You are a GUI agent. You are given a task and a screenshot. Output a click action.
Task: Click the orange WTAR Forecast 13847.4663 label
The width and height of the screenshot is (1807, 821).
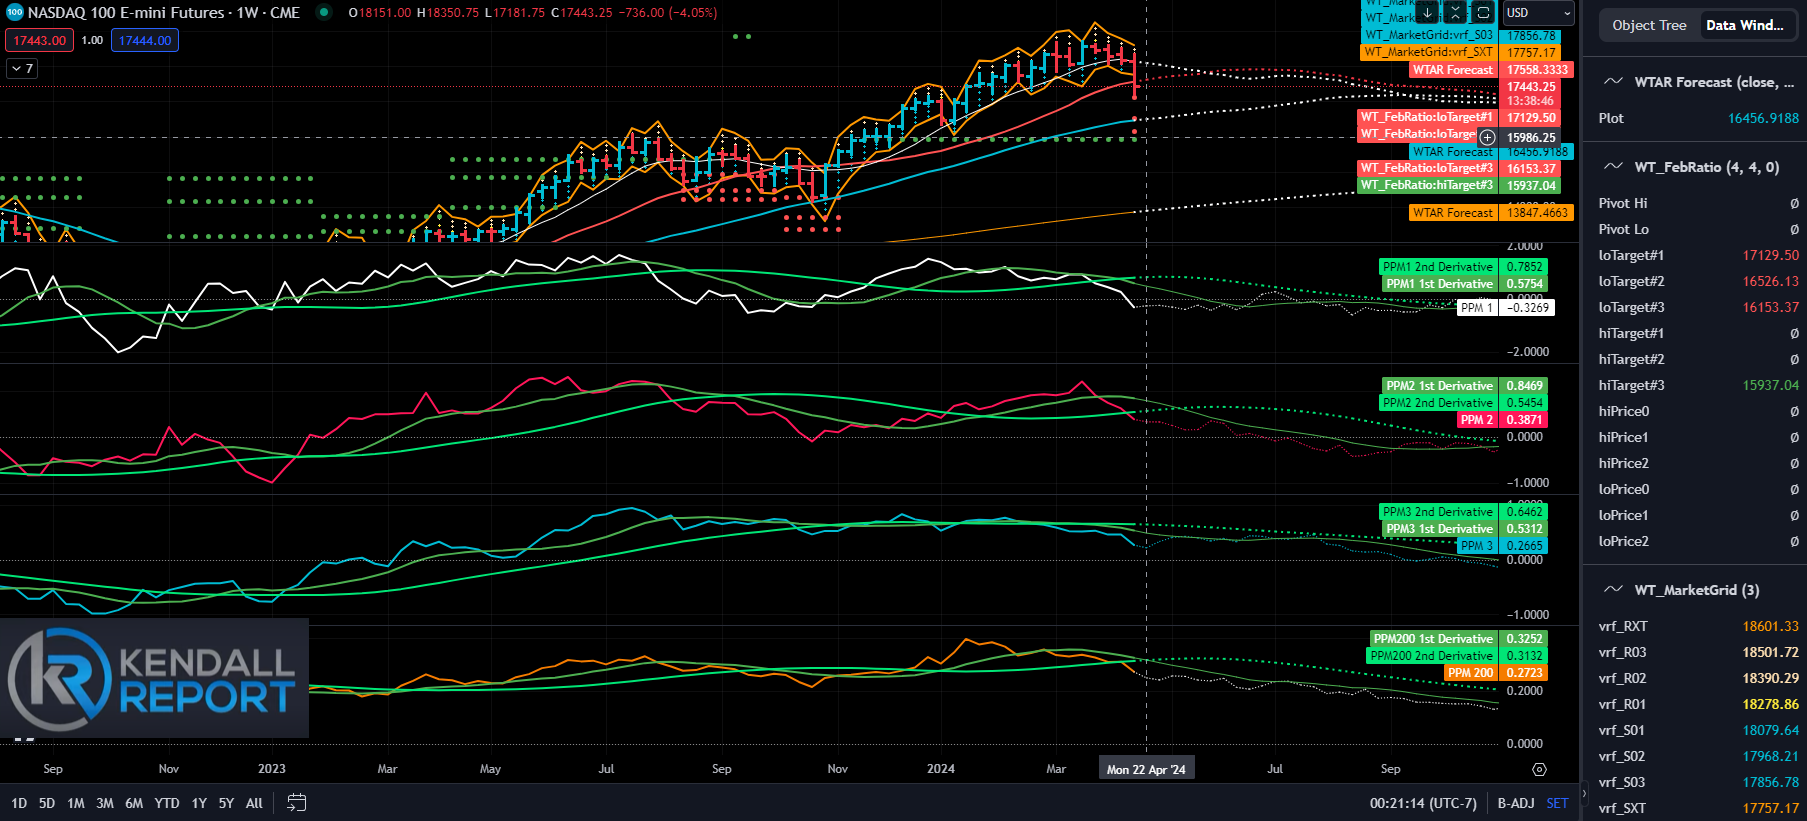pyautogui.click(x=1491, y=213)
